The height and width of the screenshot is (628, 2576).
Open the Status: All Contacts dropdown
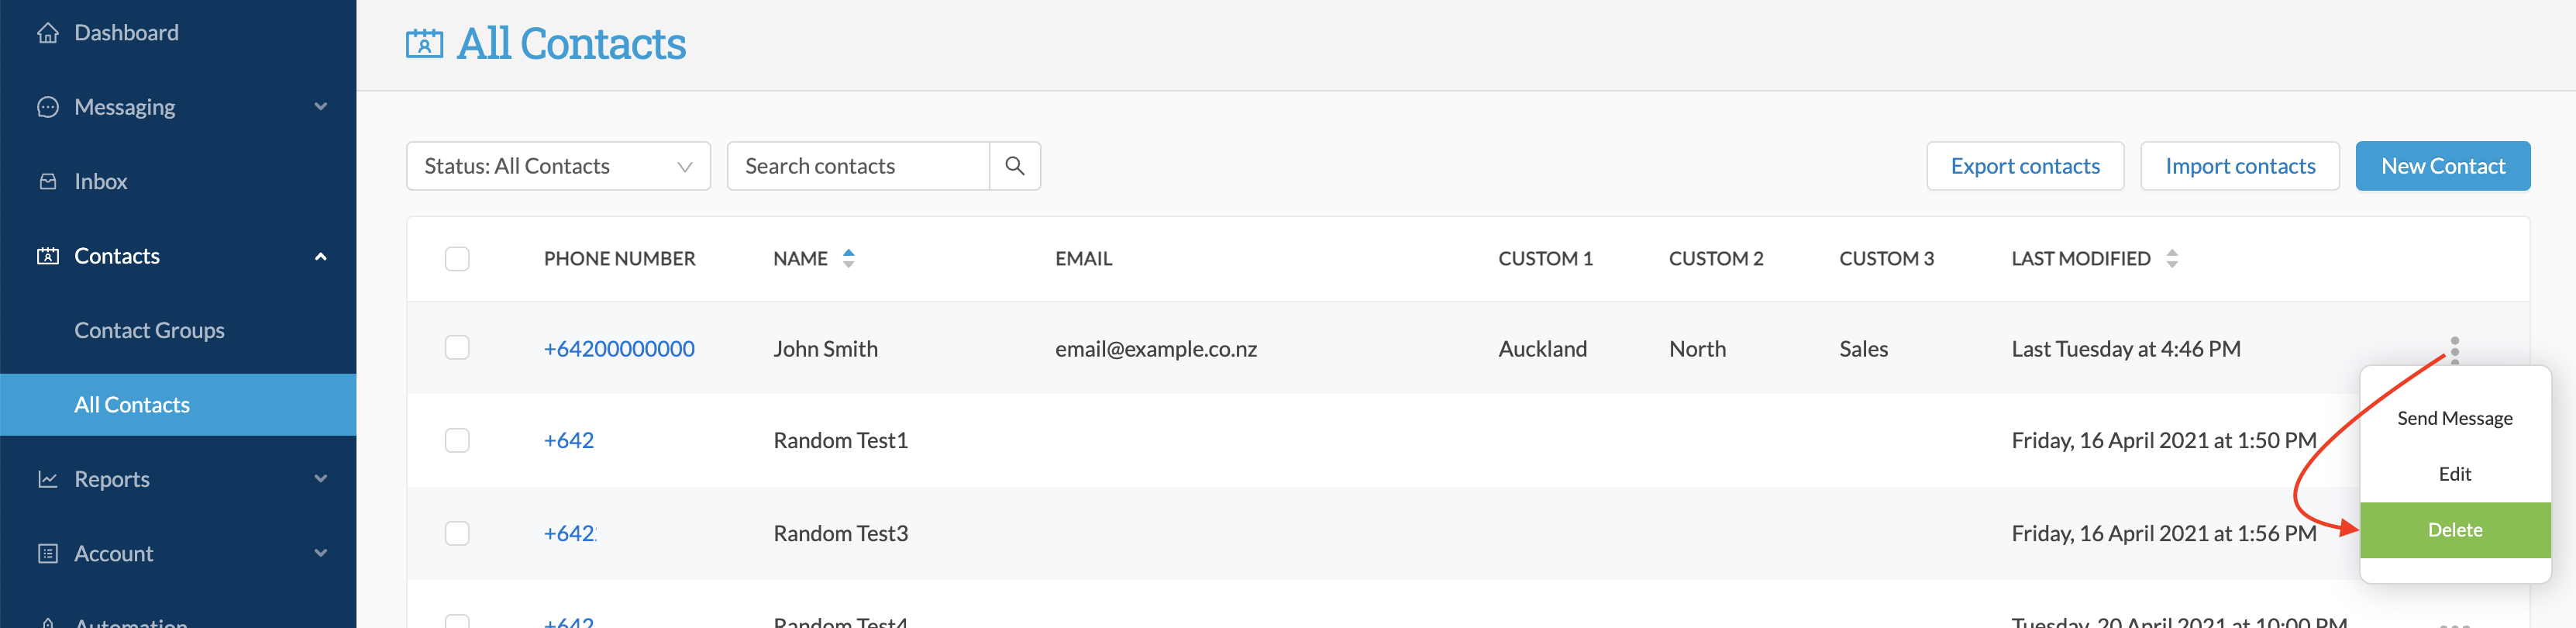[558, 166]
